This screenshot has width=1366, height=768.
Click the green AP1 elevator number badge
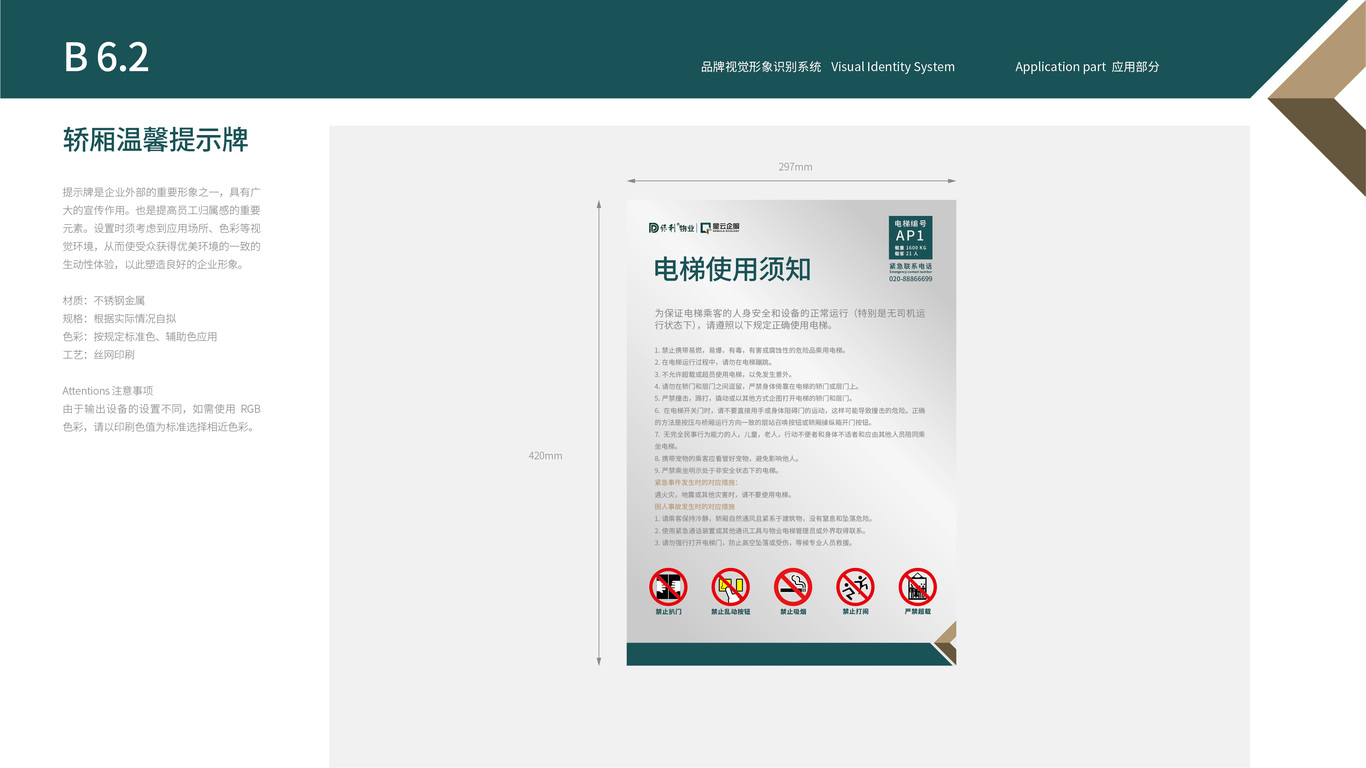tap(910, 238)
